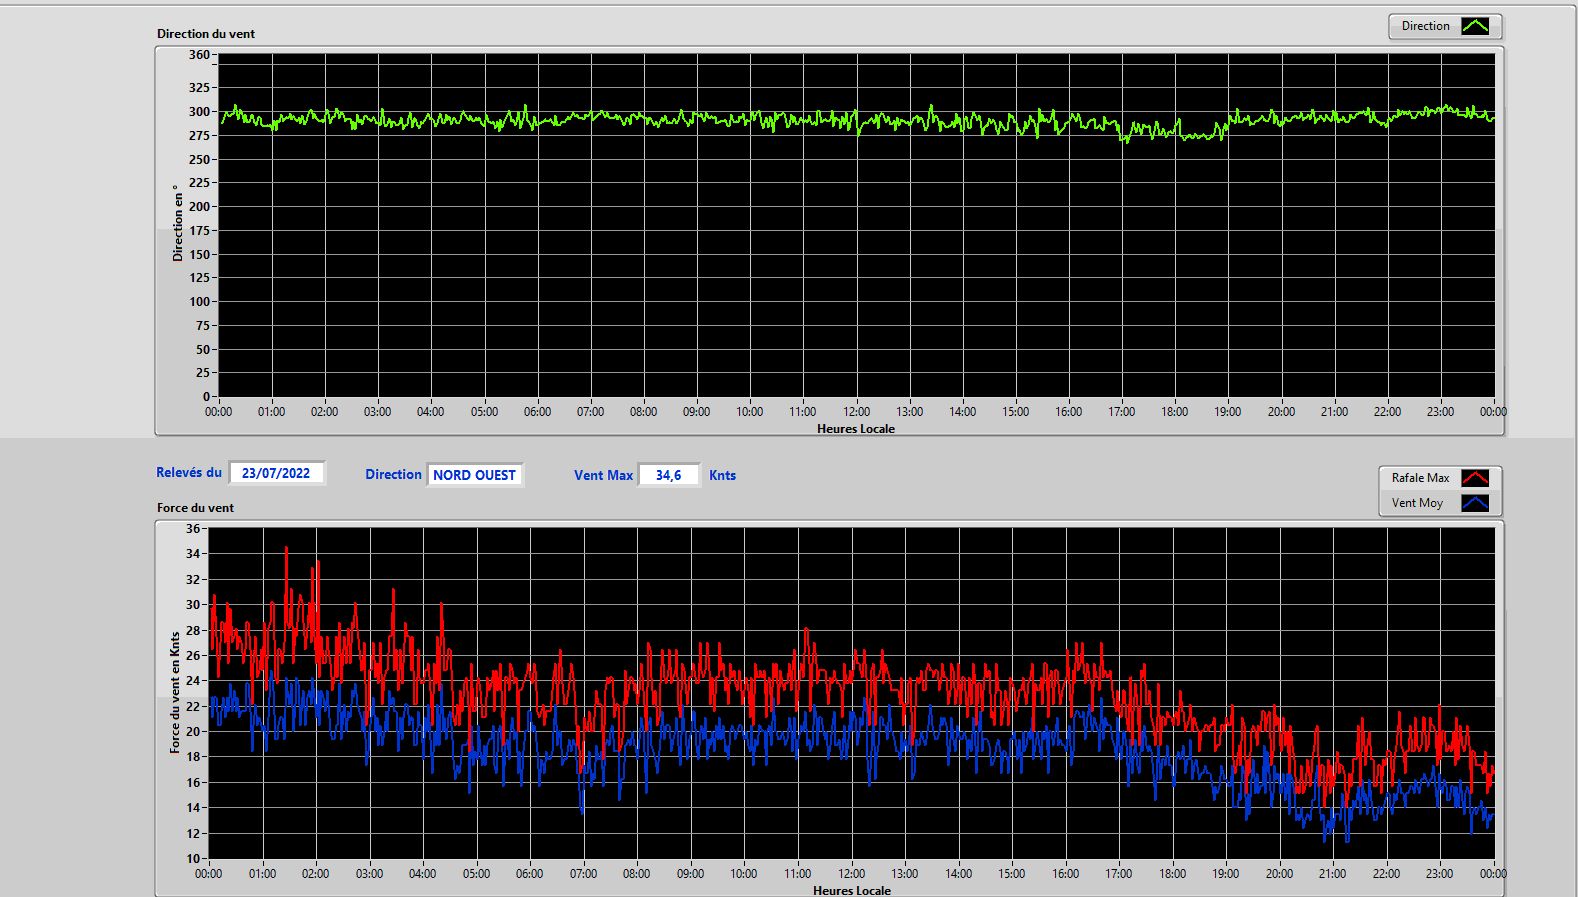Viewport: 1578px width, 897px height.
Task: Click the 'Direction' legend label at top right
Action: [x=1425, y=26]
